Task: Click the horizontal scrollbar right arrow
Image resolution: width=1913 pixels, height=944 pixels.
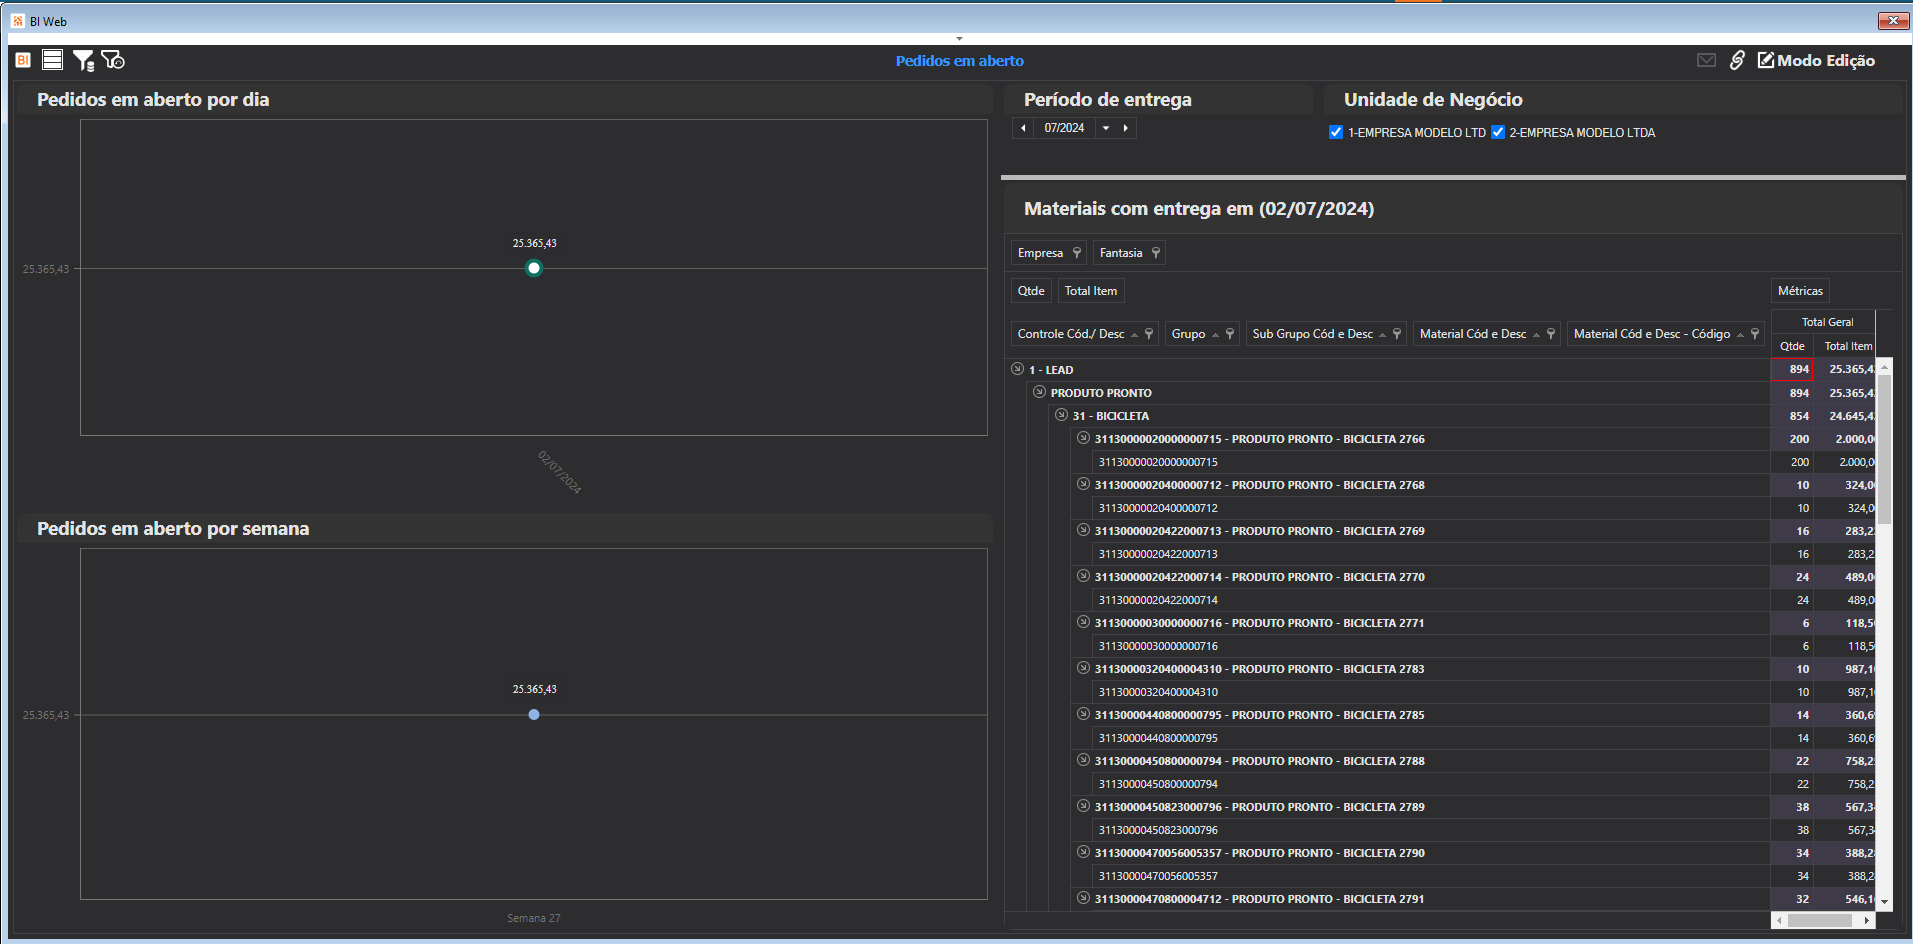Action: coord(1867,920)
